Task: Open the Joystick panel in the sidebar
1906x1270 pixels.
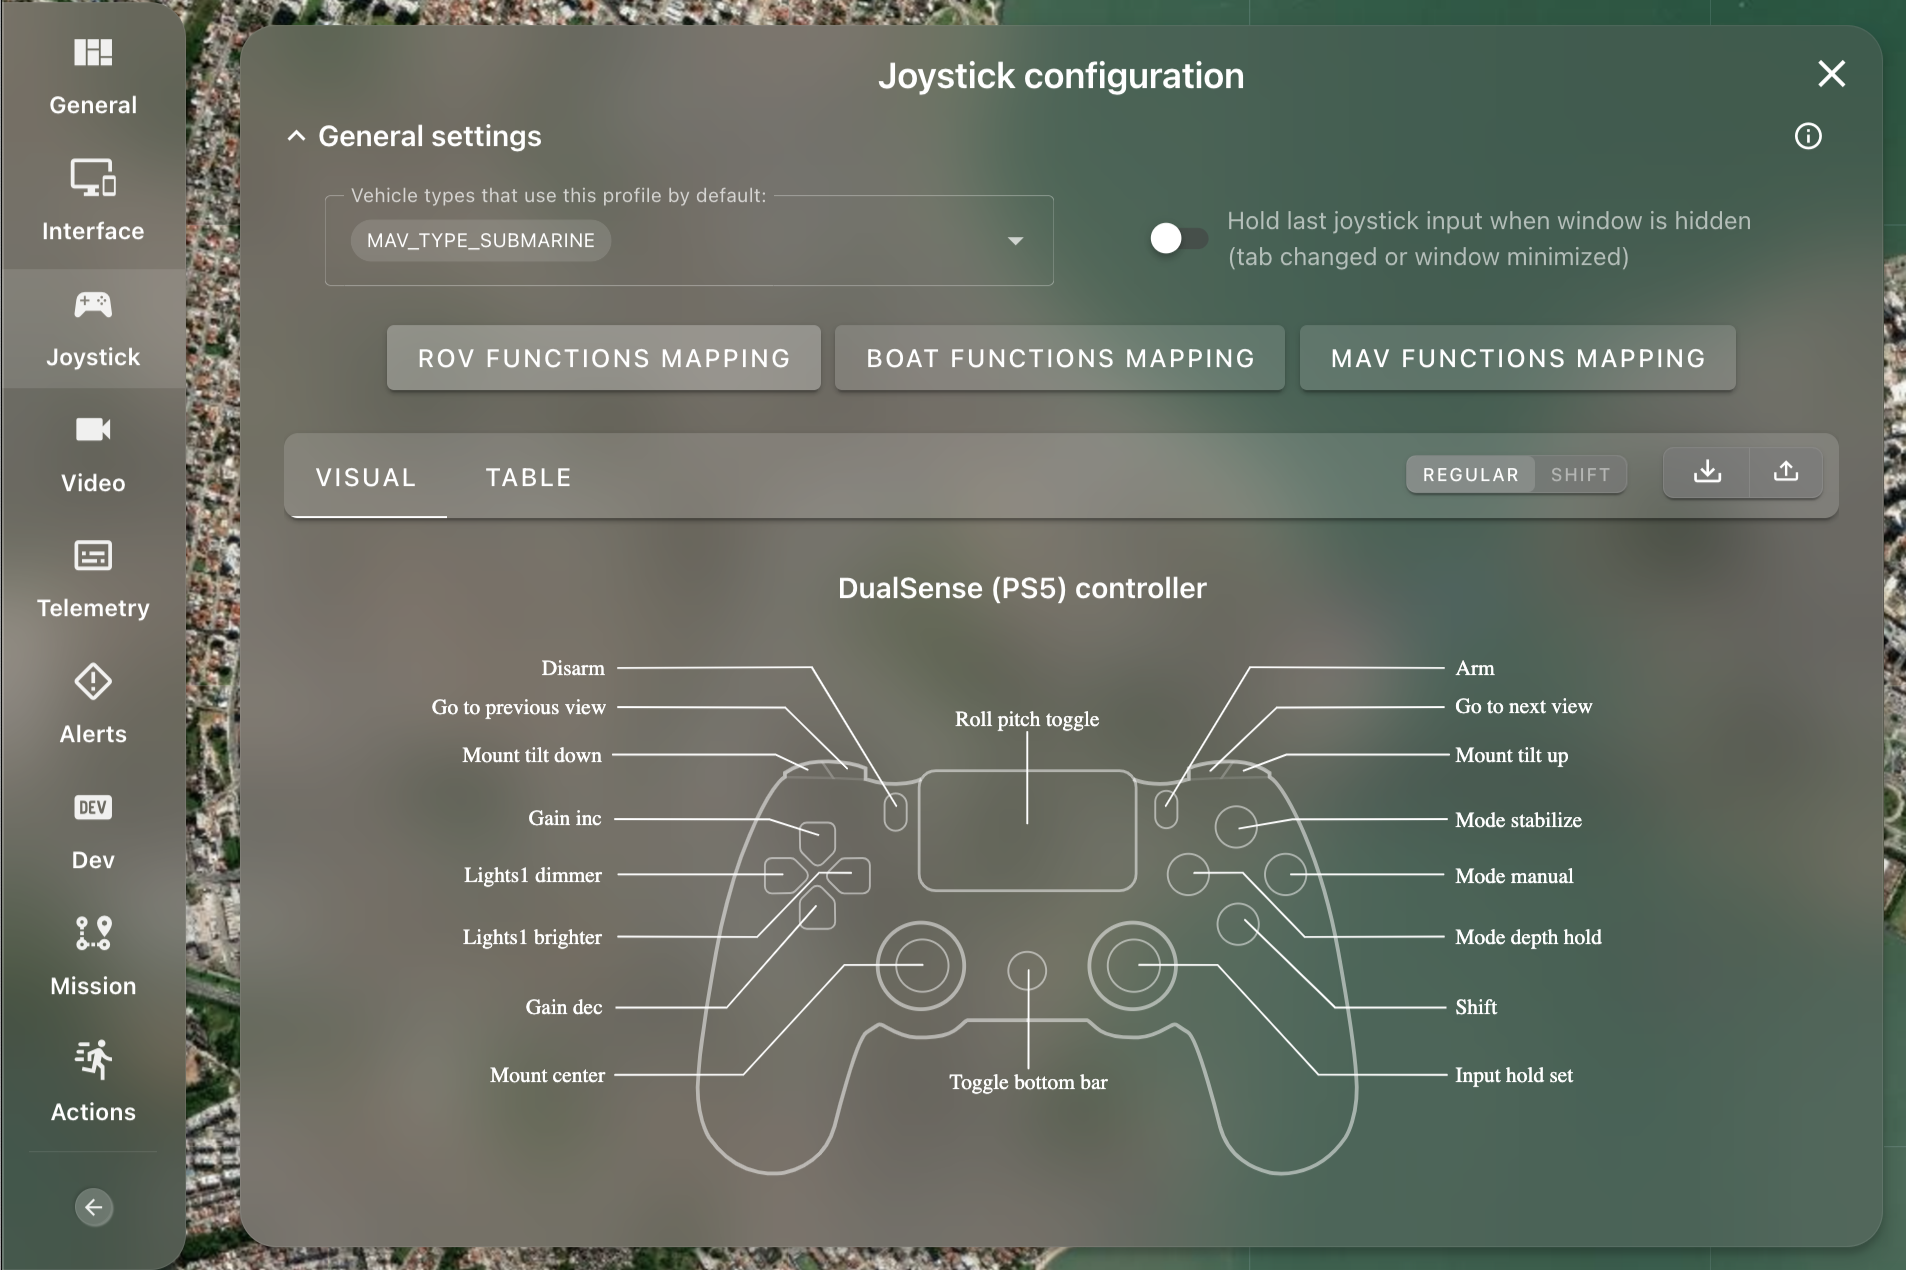Action: [x=91, y=328]
